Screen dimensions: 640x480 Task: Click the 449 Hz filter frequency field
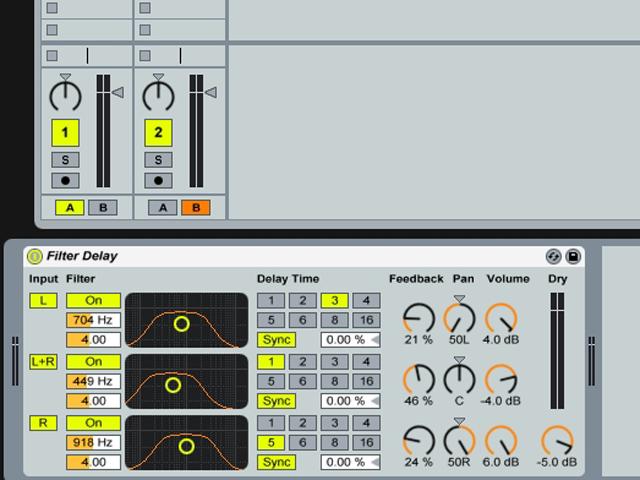93,381
